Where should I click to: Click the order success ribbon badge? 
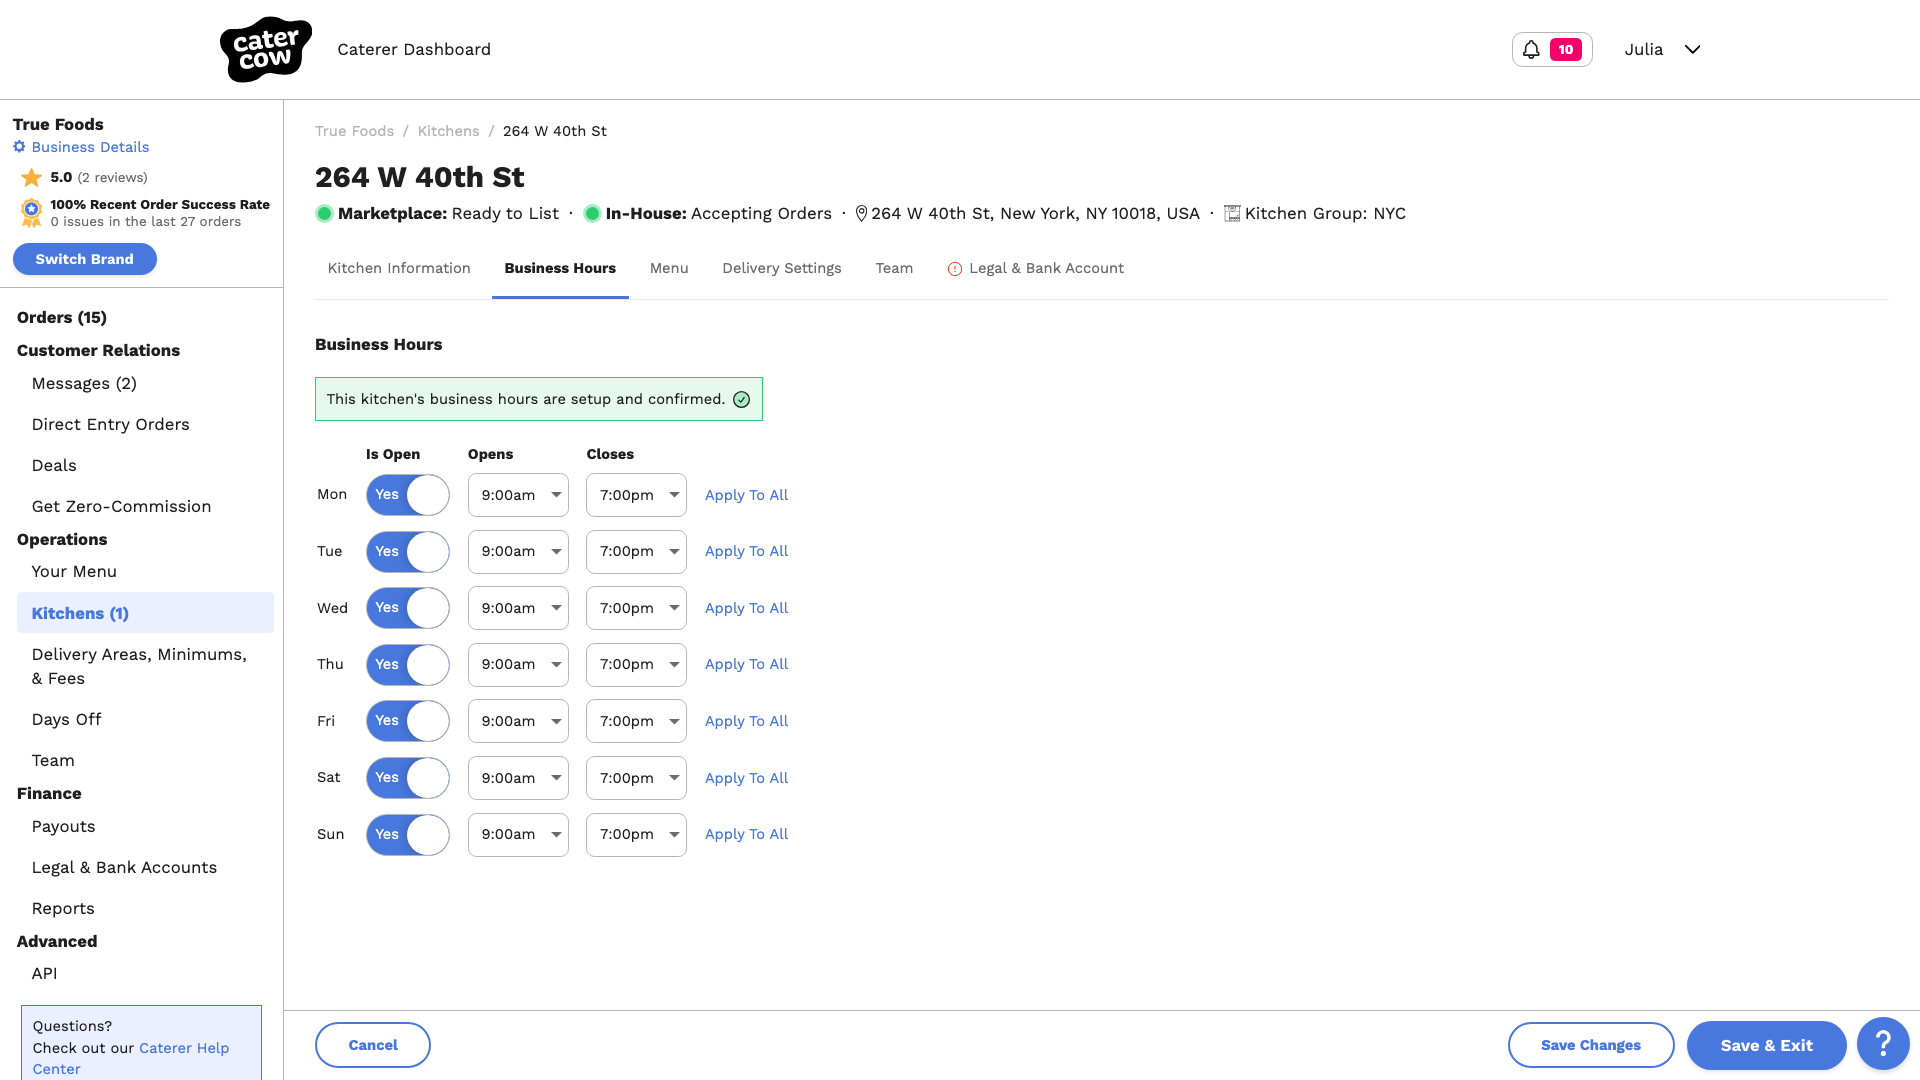[31, 212]
